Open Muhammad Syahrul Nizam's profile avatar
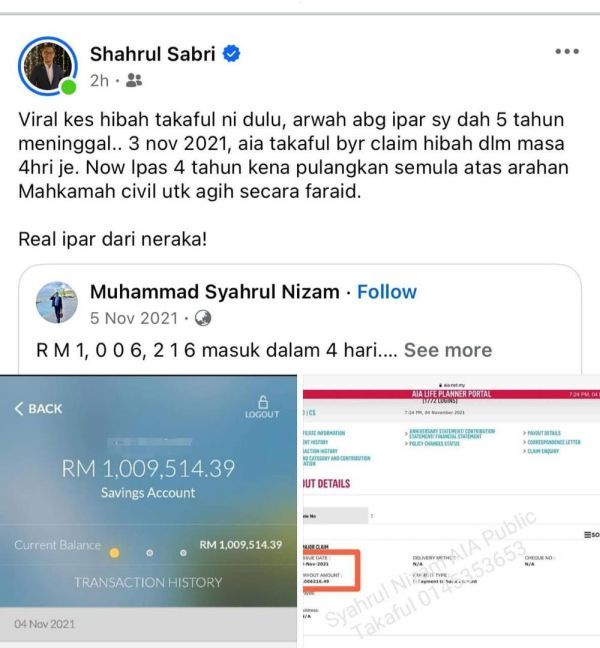The image size is (600, 648). 57,302
